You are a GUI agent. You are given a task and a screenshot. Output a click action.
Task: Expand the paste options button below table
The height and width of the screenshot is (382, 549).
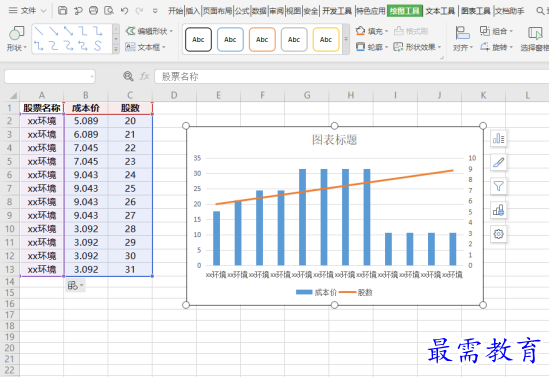(x=75, y=285)
